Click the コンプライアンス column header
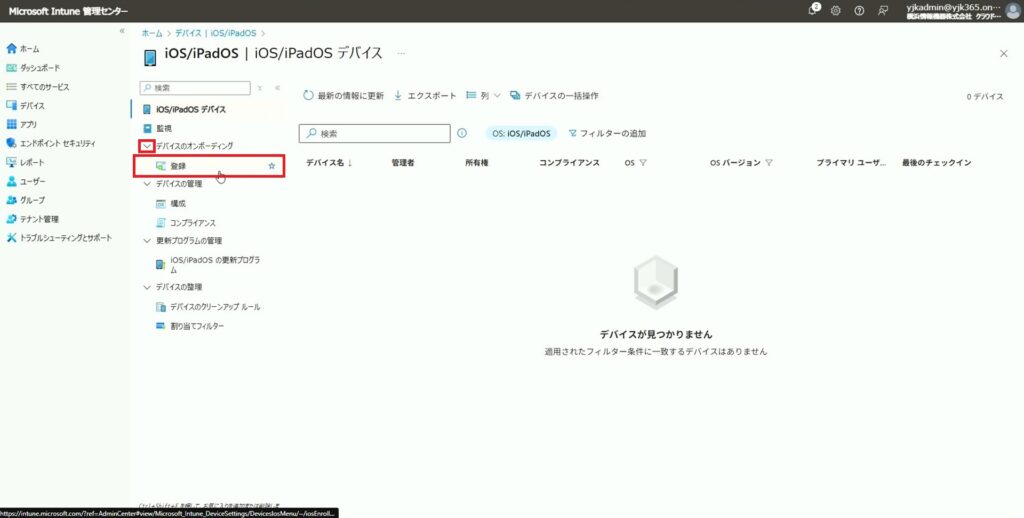This screenshot has height=518, width=1024. (569, 163)
